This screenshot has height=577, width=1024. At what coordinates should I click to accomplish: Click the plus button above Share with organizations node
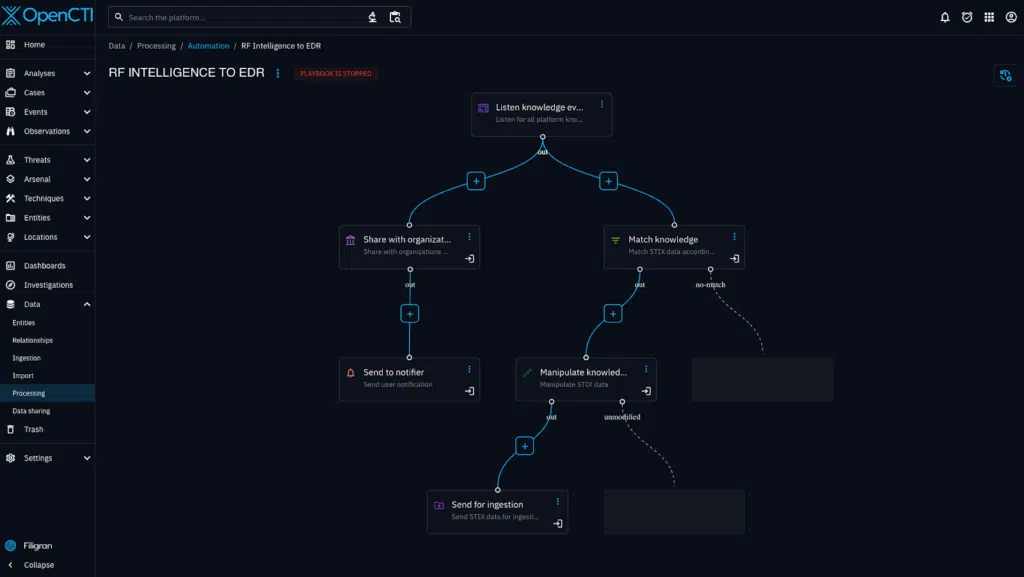tap(475, 181)
